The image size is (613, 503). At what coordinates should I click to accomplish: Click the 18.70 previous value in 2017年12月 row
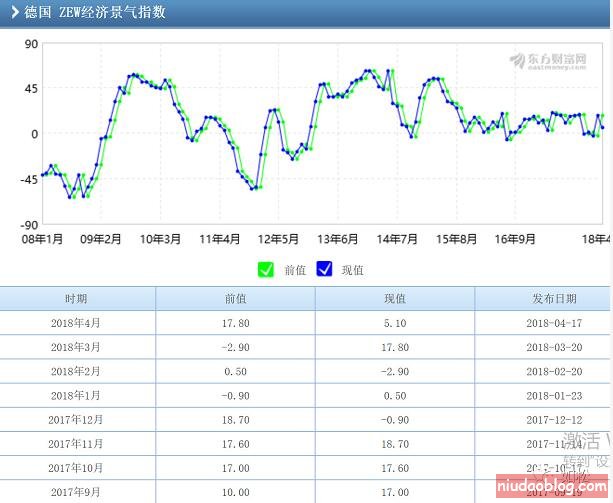pyautogui.click(x=235, y=420)
